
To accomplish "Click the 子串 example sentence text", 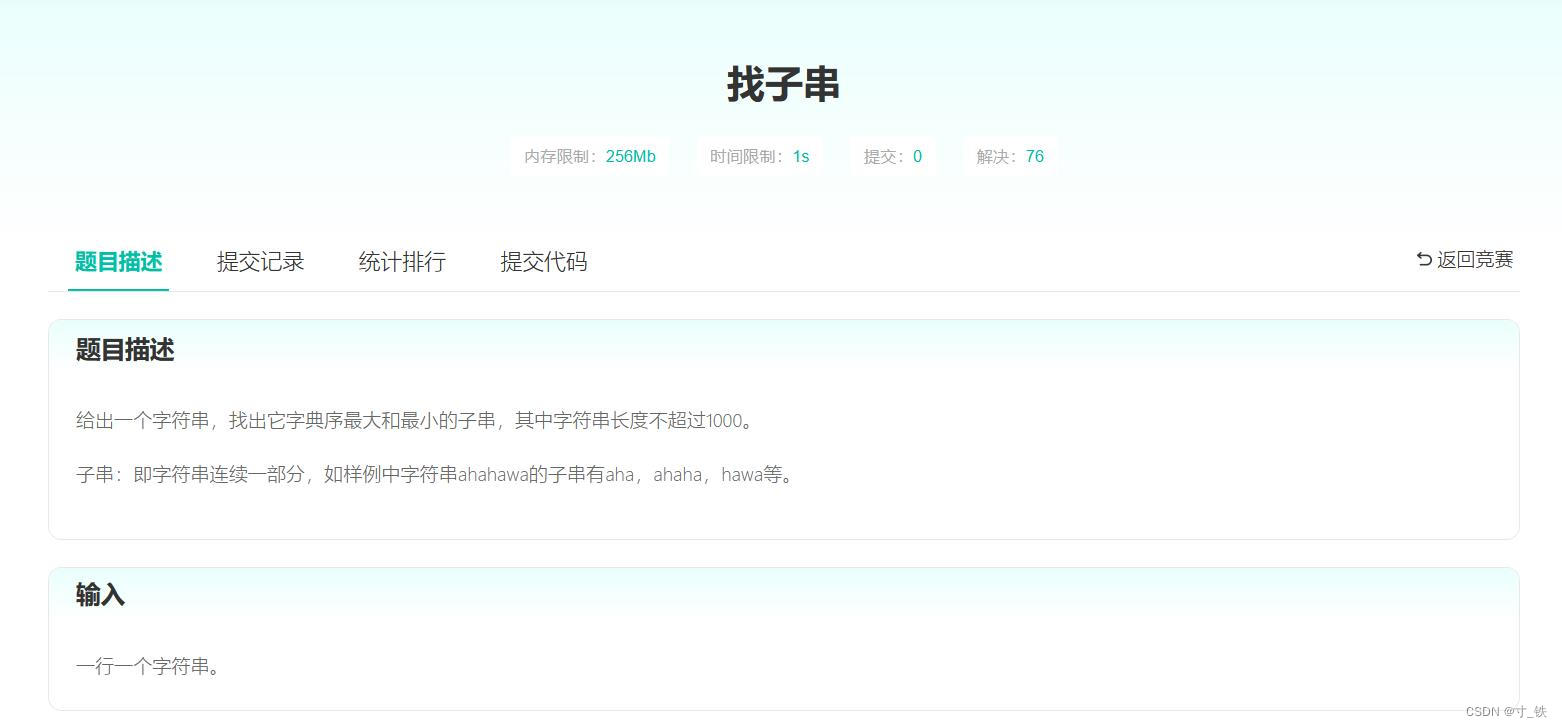I will point(434,474).
